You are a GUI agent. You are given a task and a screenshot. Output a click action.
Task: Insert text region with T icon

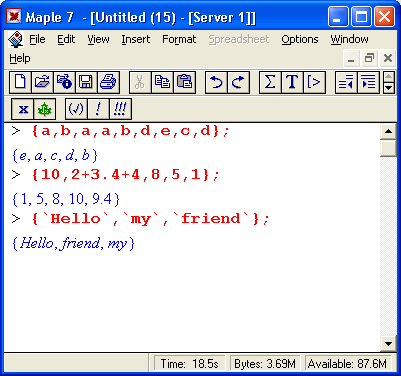292,82
